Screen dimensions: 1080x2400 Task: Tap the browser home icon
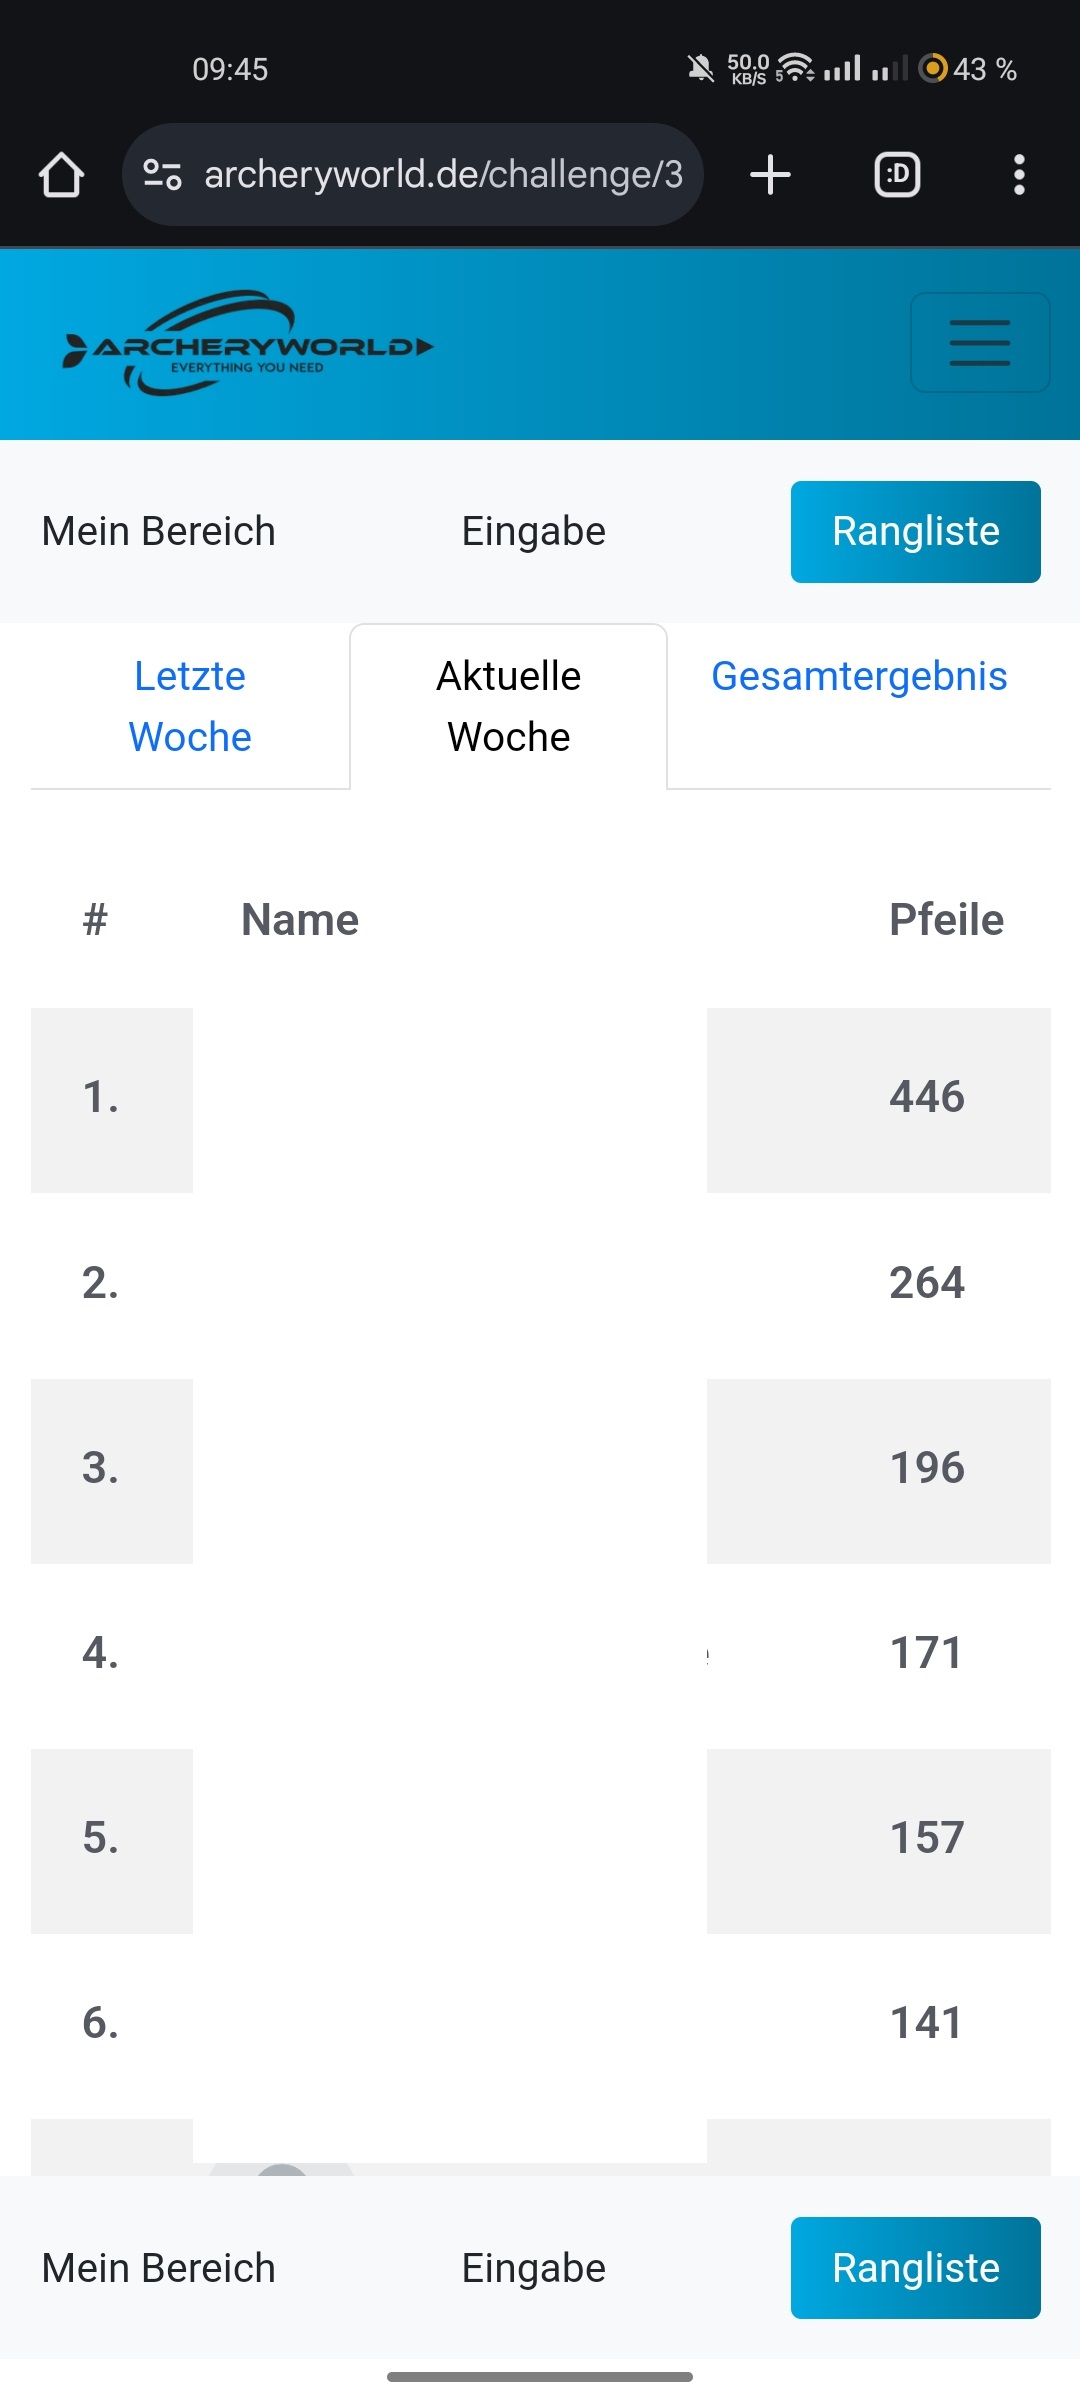pos(61,175)
